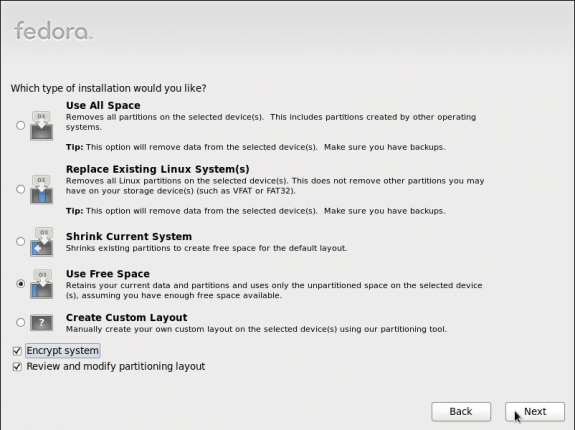Uncheck the Encrypt system checkbox
This screenshot has width=575, height=430.
[x=17, y=351]
